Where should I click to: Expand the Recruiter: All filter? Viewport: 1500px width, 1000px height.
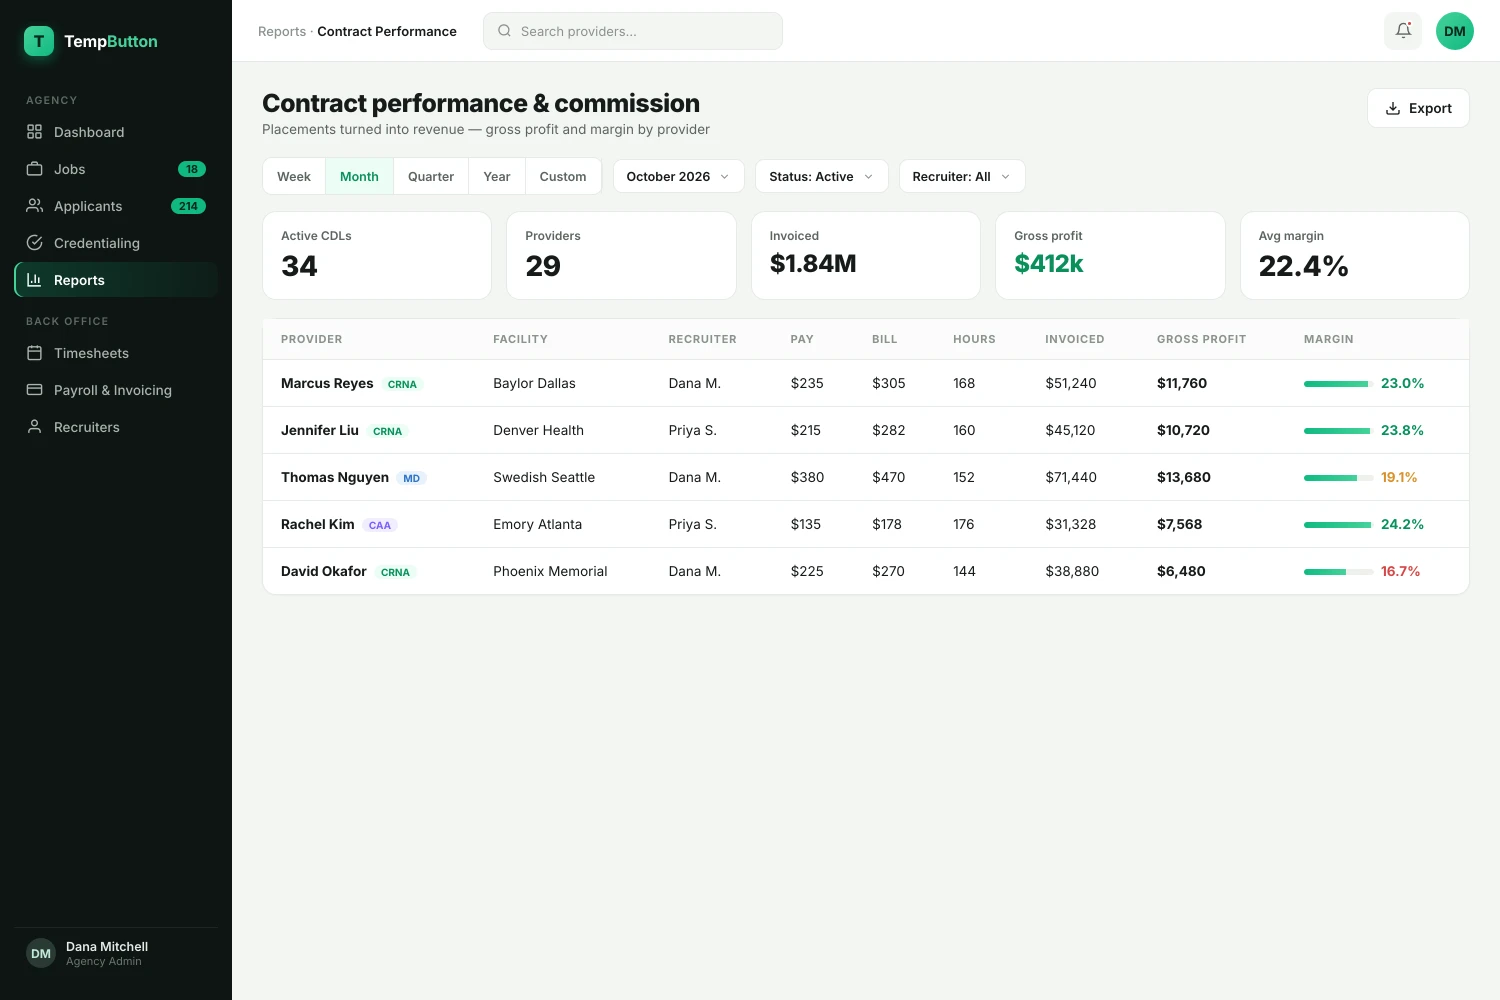click(961, 176)
